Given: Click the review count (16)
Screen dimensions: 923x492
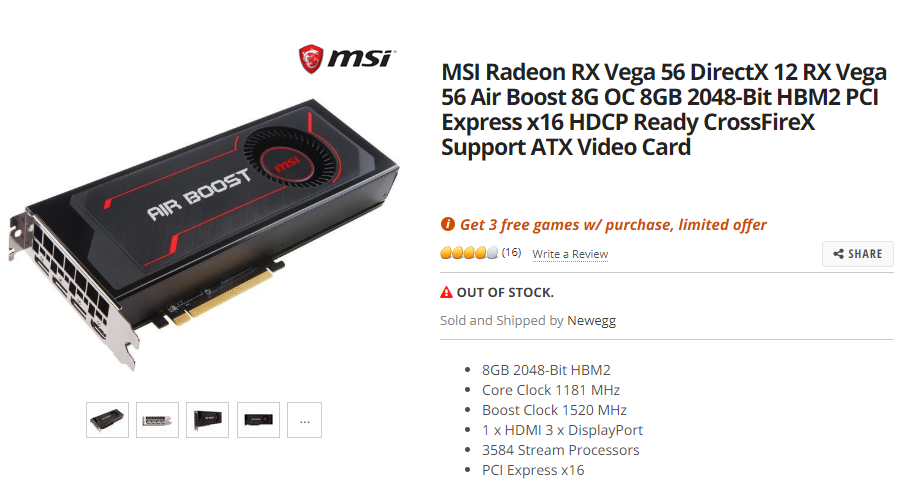Looking at the screenshot, I should 511,252.
